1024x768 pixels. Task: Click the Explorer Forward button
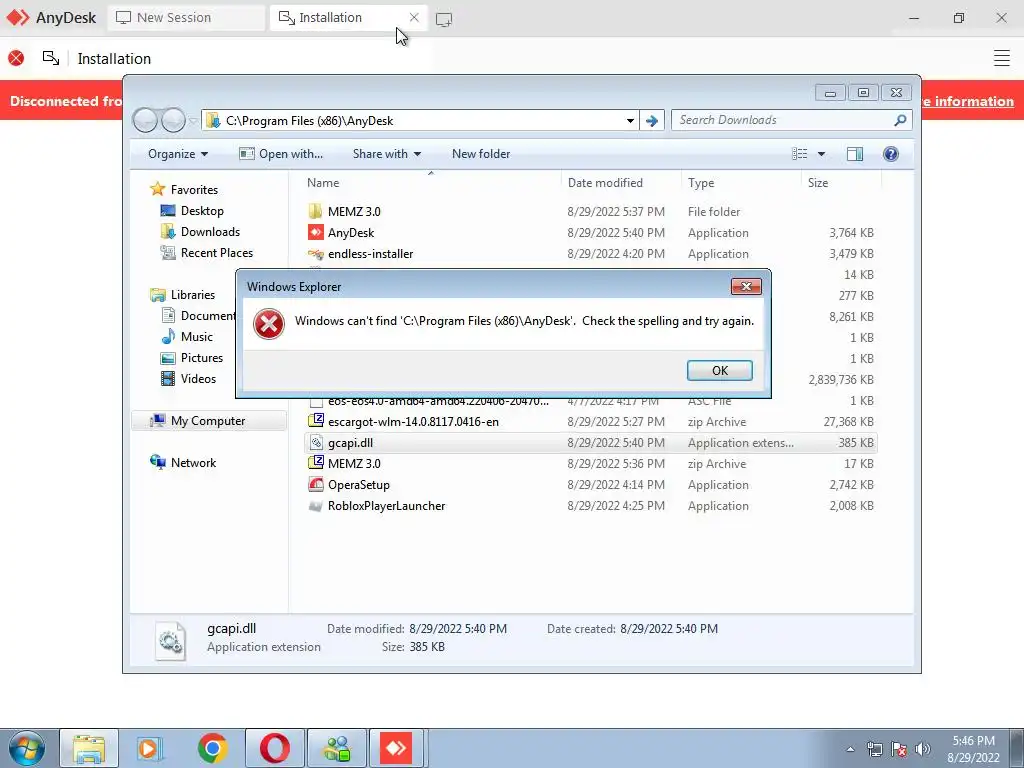173,120
